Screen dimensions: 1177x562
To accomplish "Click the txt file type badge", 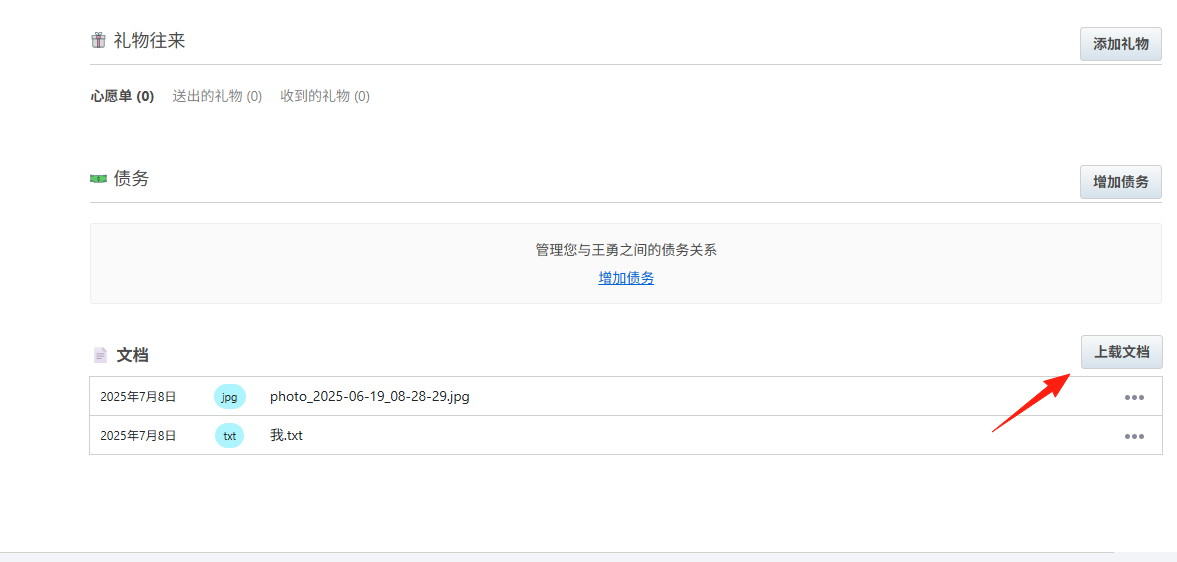I will 230,435.
